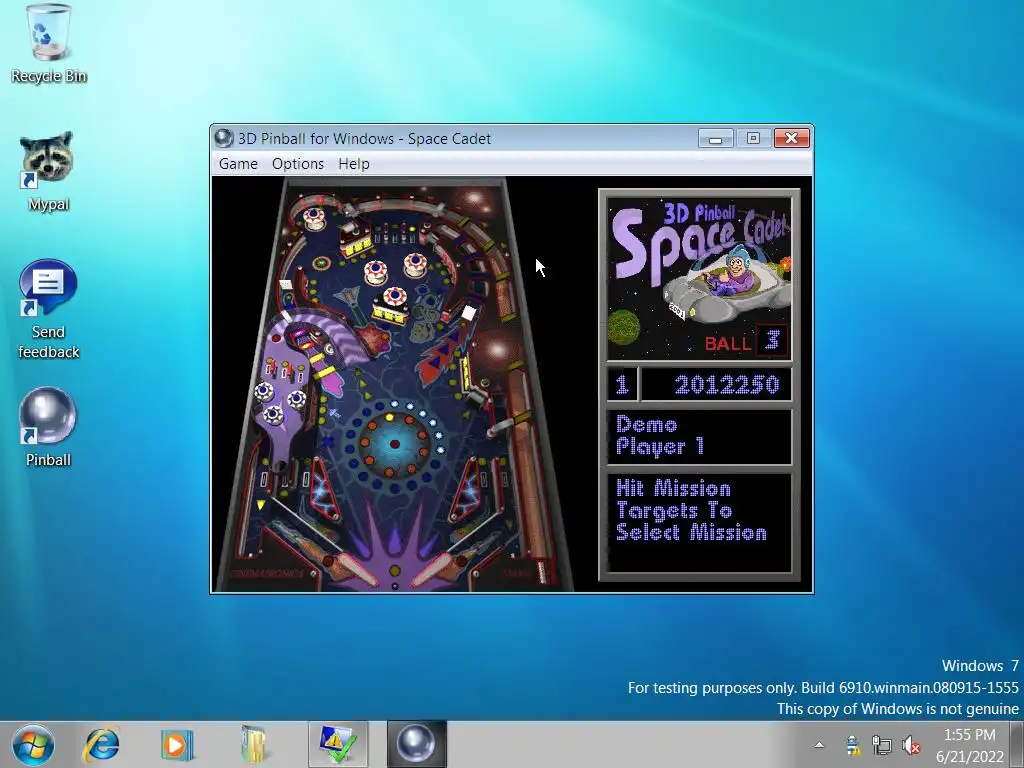Select the Send feedback desktop shortcut
1024x768 pixels.
tap(48, 310)
